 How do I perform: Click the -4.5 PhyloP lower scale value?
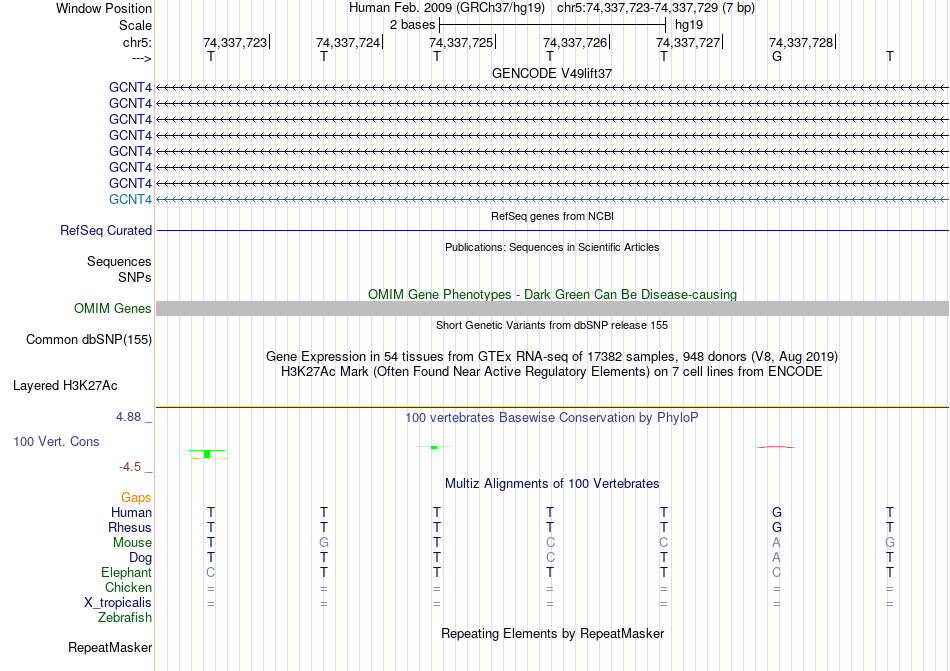coord(130,467)
